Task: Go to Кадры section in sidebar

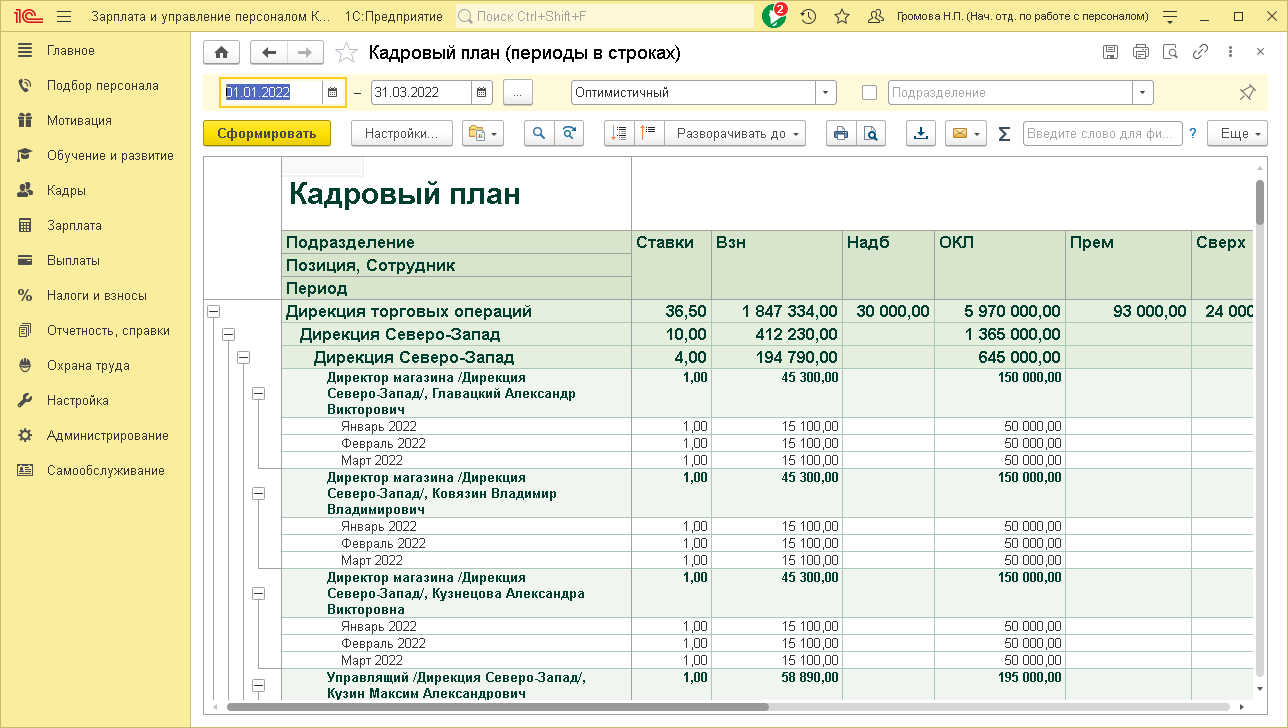Action: [66, 191]
